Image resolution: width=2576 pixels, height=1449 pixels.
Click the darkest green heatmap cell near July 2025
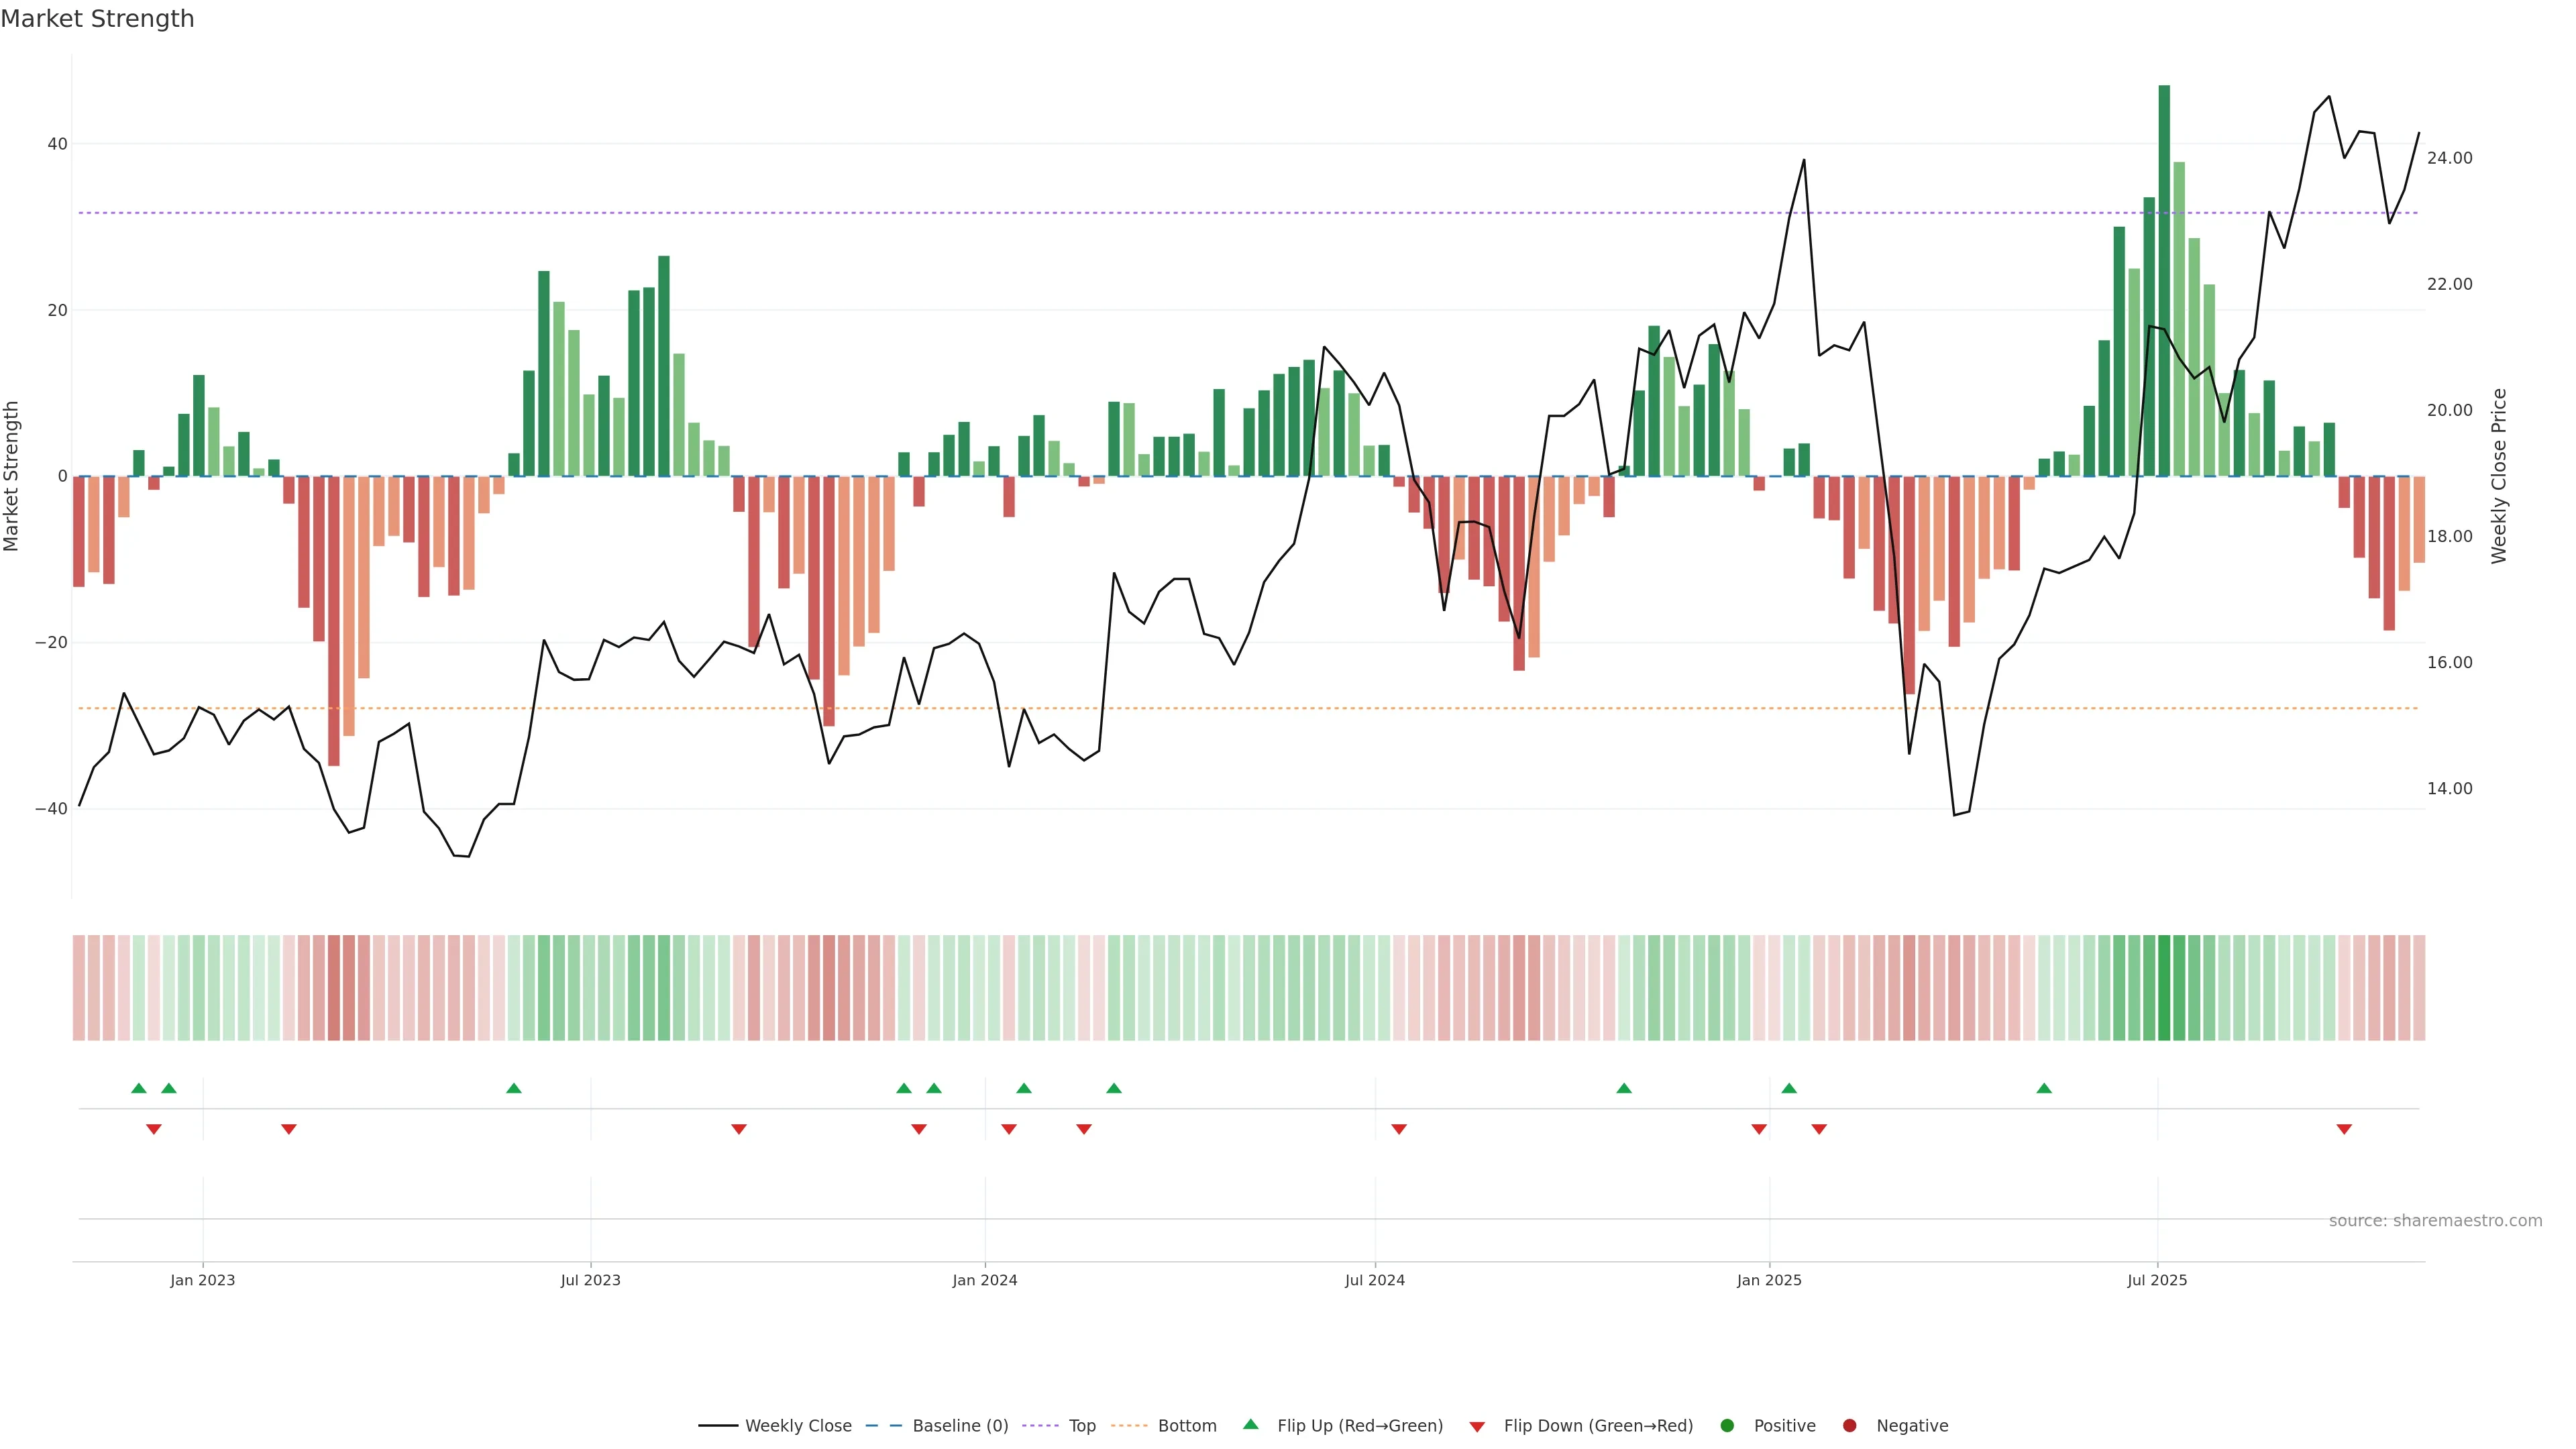point(2164,988)
